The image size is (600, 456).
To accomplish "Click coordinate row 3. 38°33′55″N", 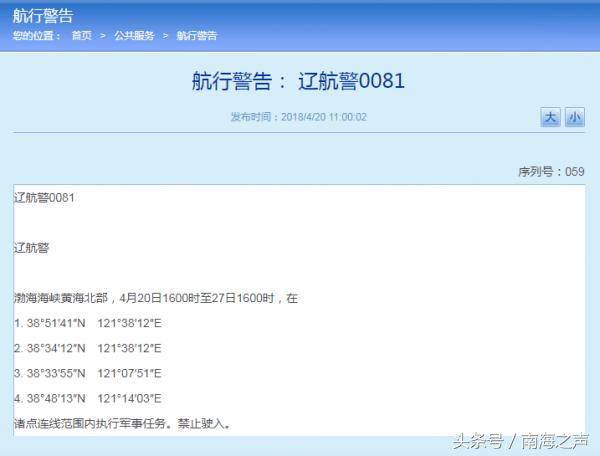I will (88, 373).
